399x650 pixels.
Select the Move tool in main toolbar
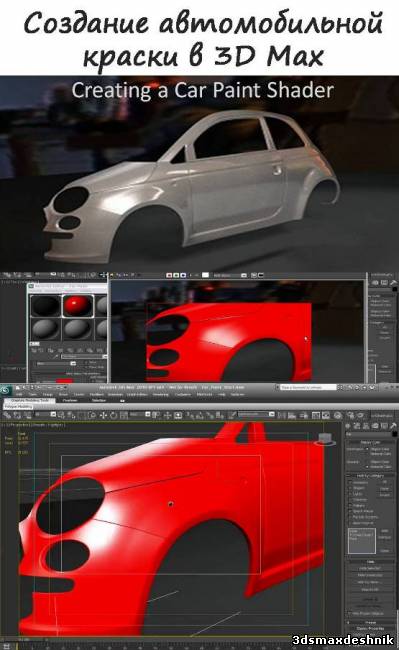(104, 415)
